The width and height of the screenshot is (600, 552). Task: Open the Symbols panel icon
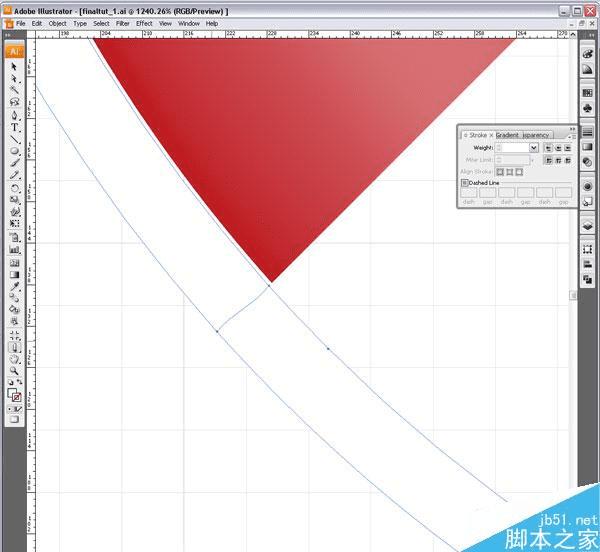(x=587, y=108)
